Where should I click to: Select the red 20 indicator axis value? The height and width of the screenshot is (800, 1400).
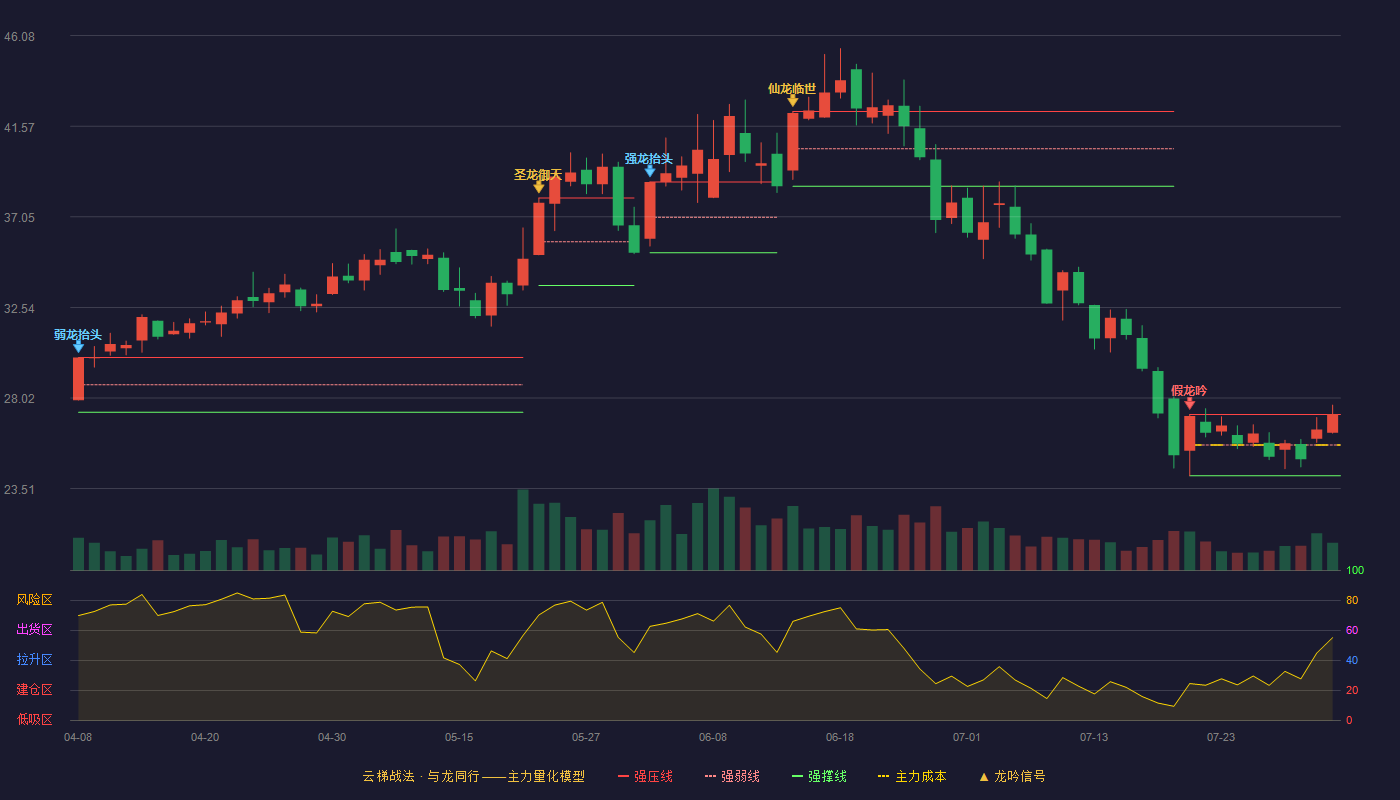click(1352, 691)
